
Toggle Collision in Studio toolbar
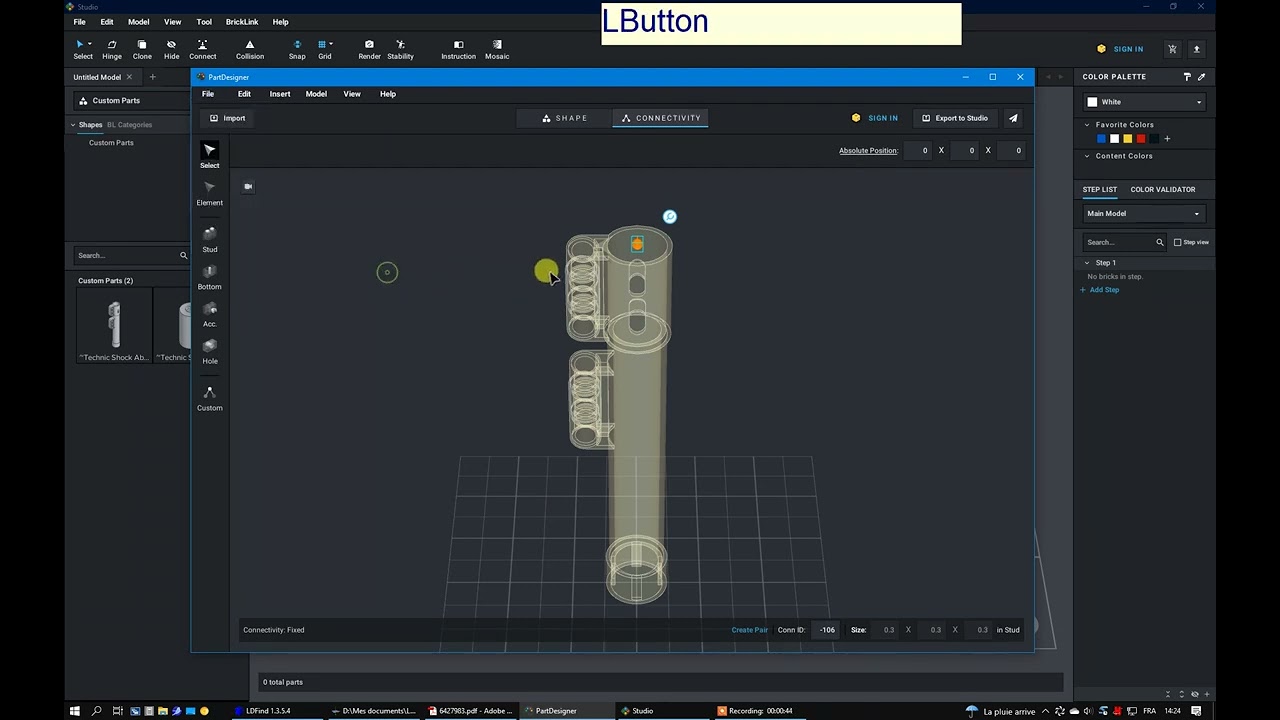pyautogui.click(x=250, y=49)
